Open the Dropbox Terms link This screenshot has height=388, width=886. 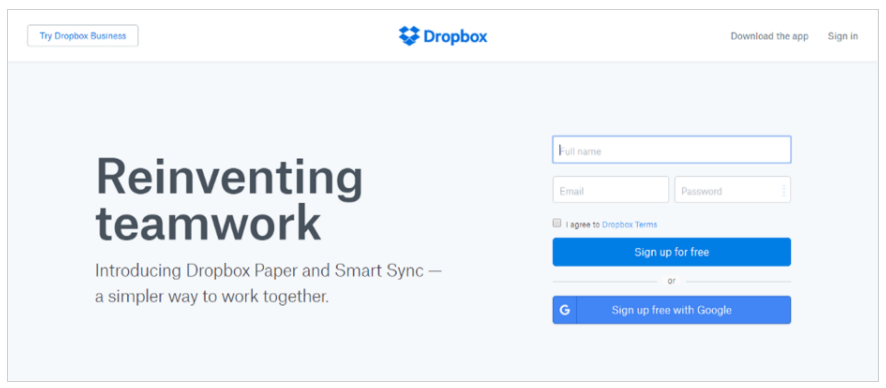(629, 224)
